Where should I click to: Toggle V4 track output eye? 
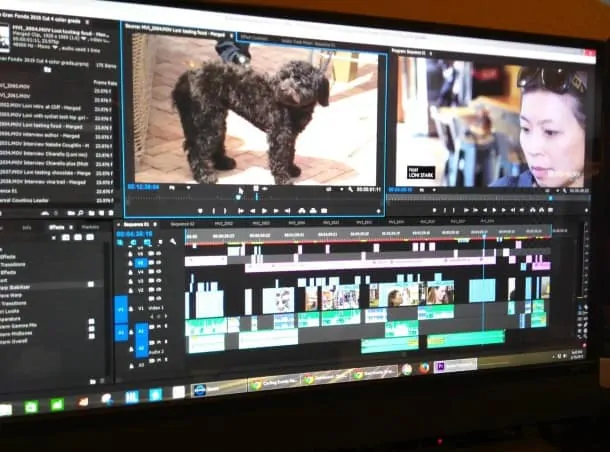[159, 272]
